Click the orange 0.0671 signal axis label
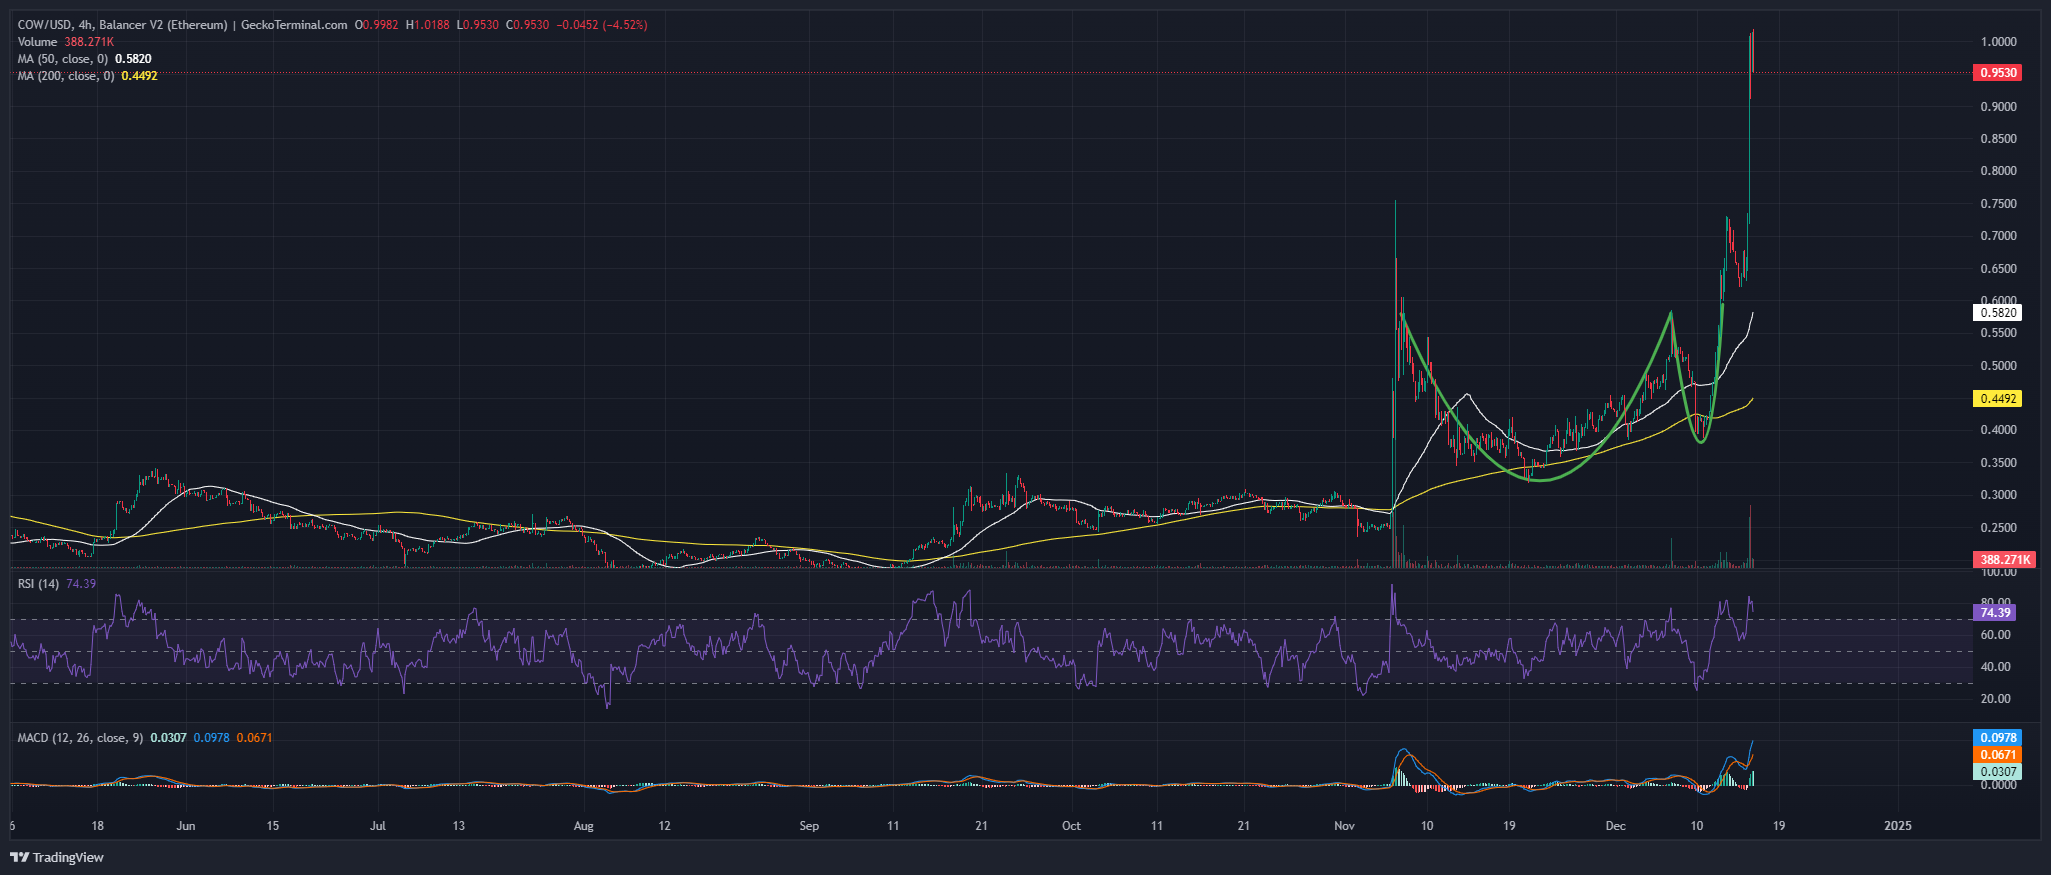This screenshot has height=875, width=2051. pyautogui.click(x=1998, y=755)
